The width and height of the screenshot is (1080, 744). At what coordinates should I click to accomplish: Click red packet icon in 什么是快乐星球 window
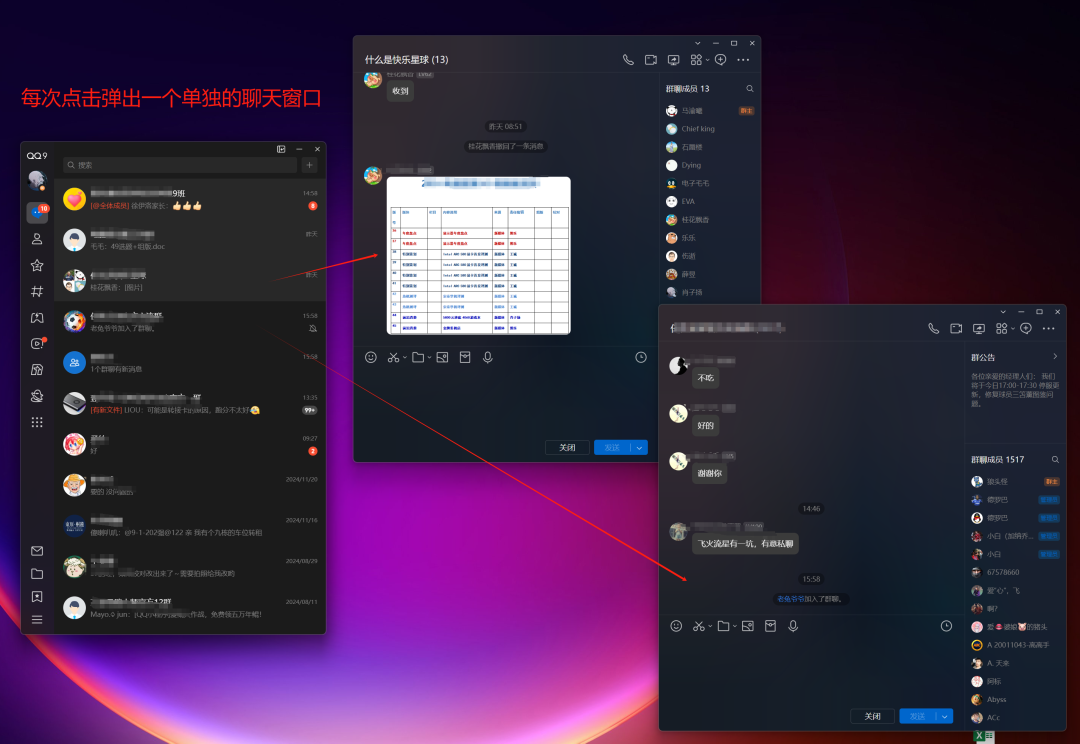coord(465,358)
